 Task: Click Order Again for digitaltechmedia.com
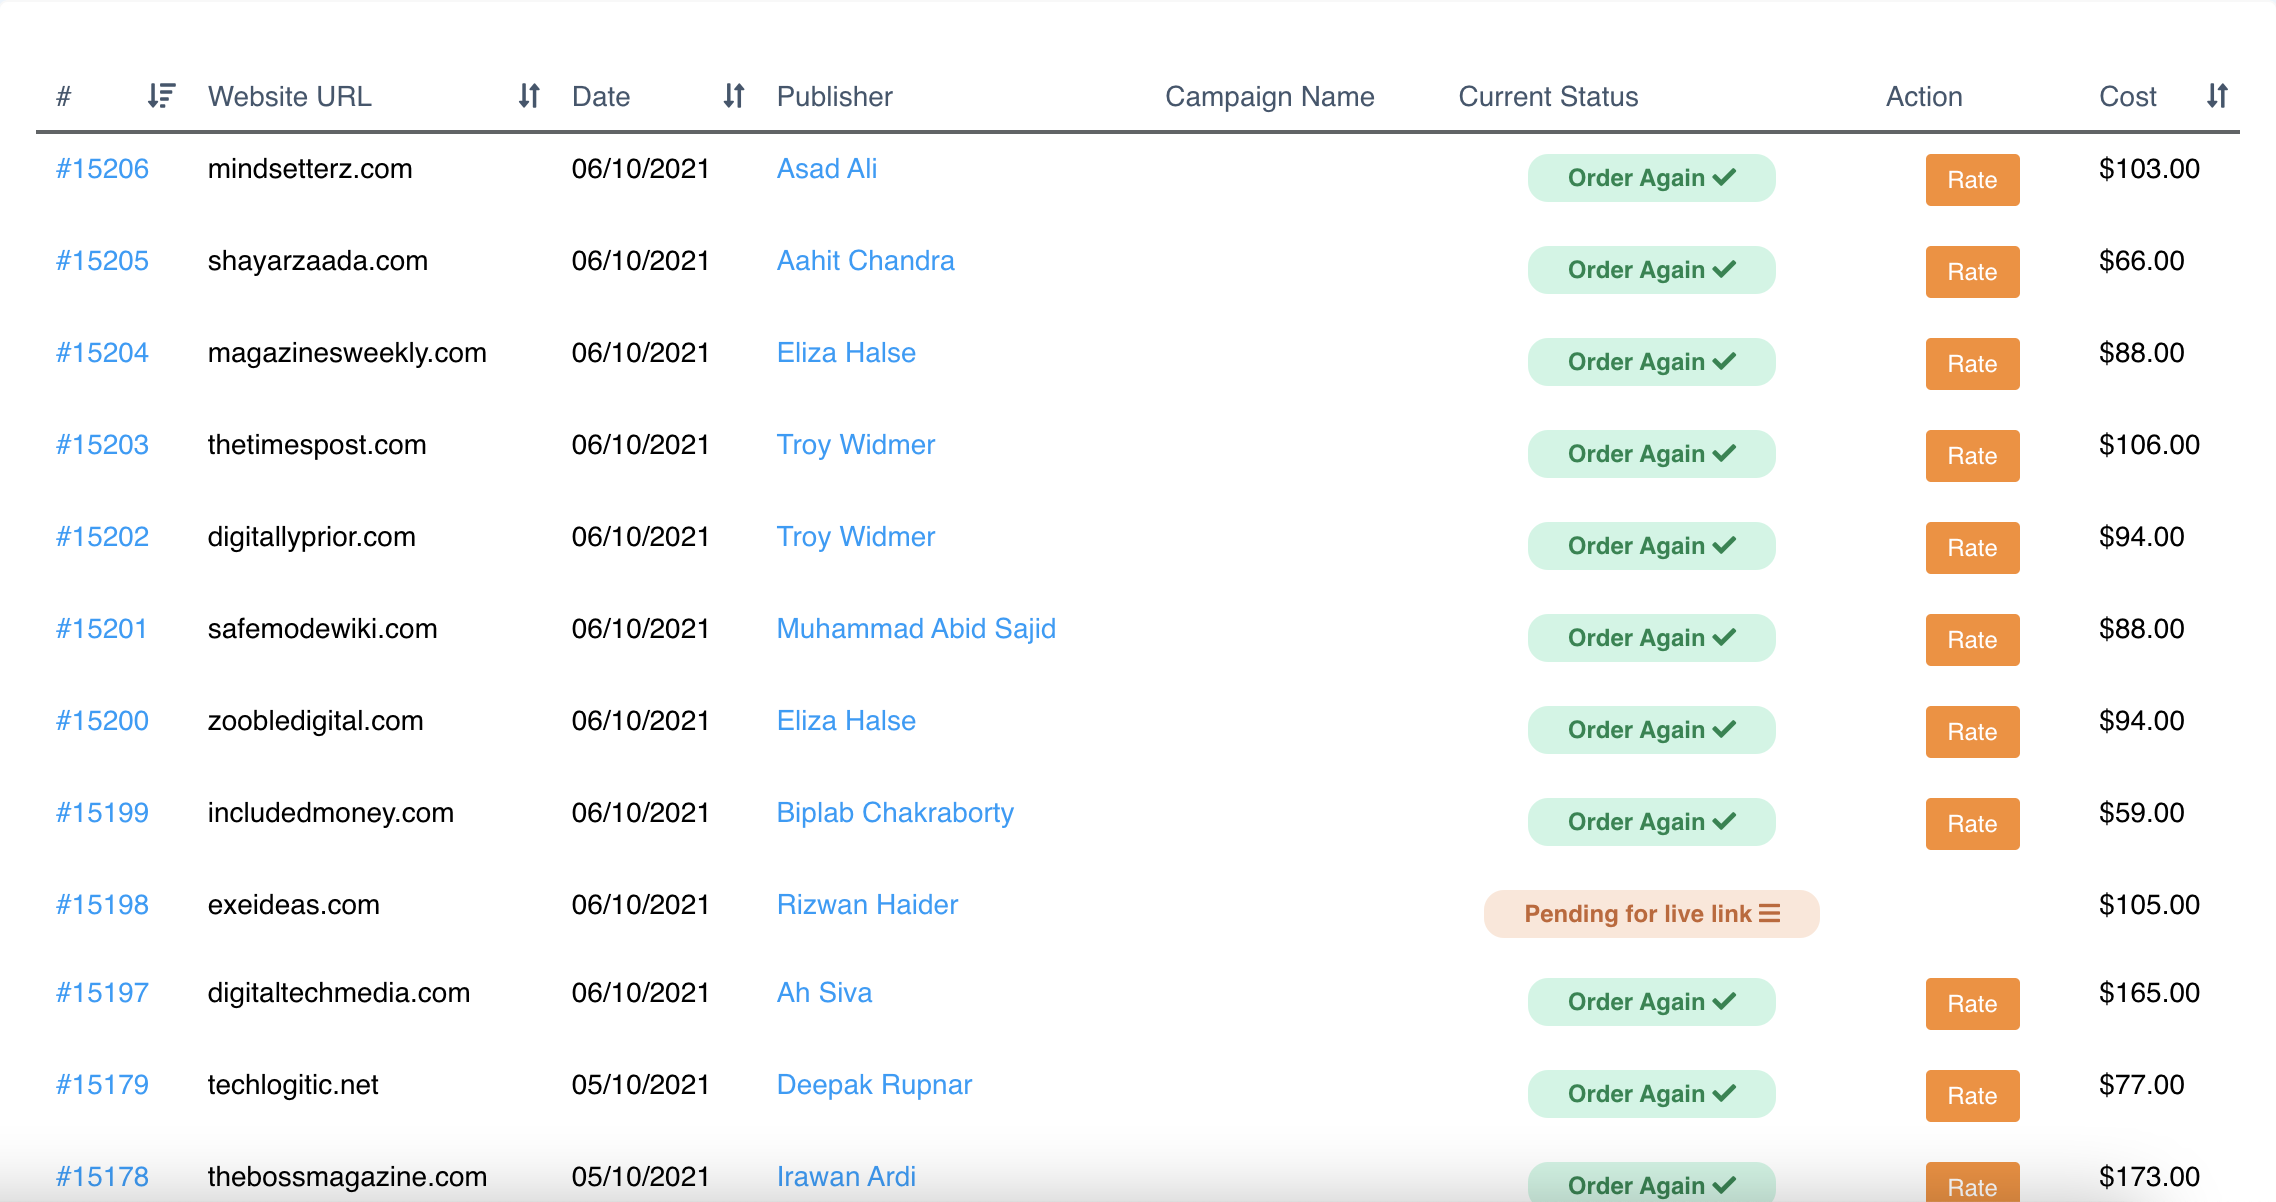coord(1651,1002)
